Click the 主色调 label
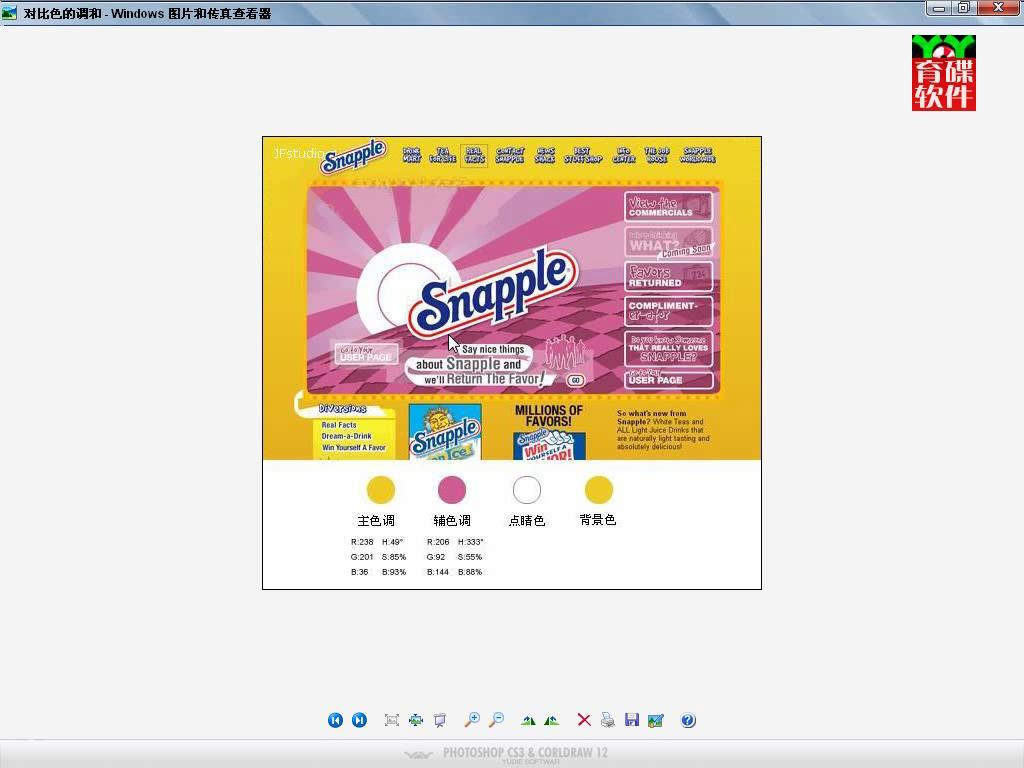Screen dimensions: 1024x768 (x=376, y=520)
